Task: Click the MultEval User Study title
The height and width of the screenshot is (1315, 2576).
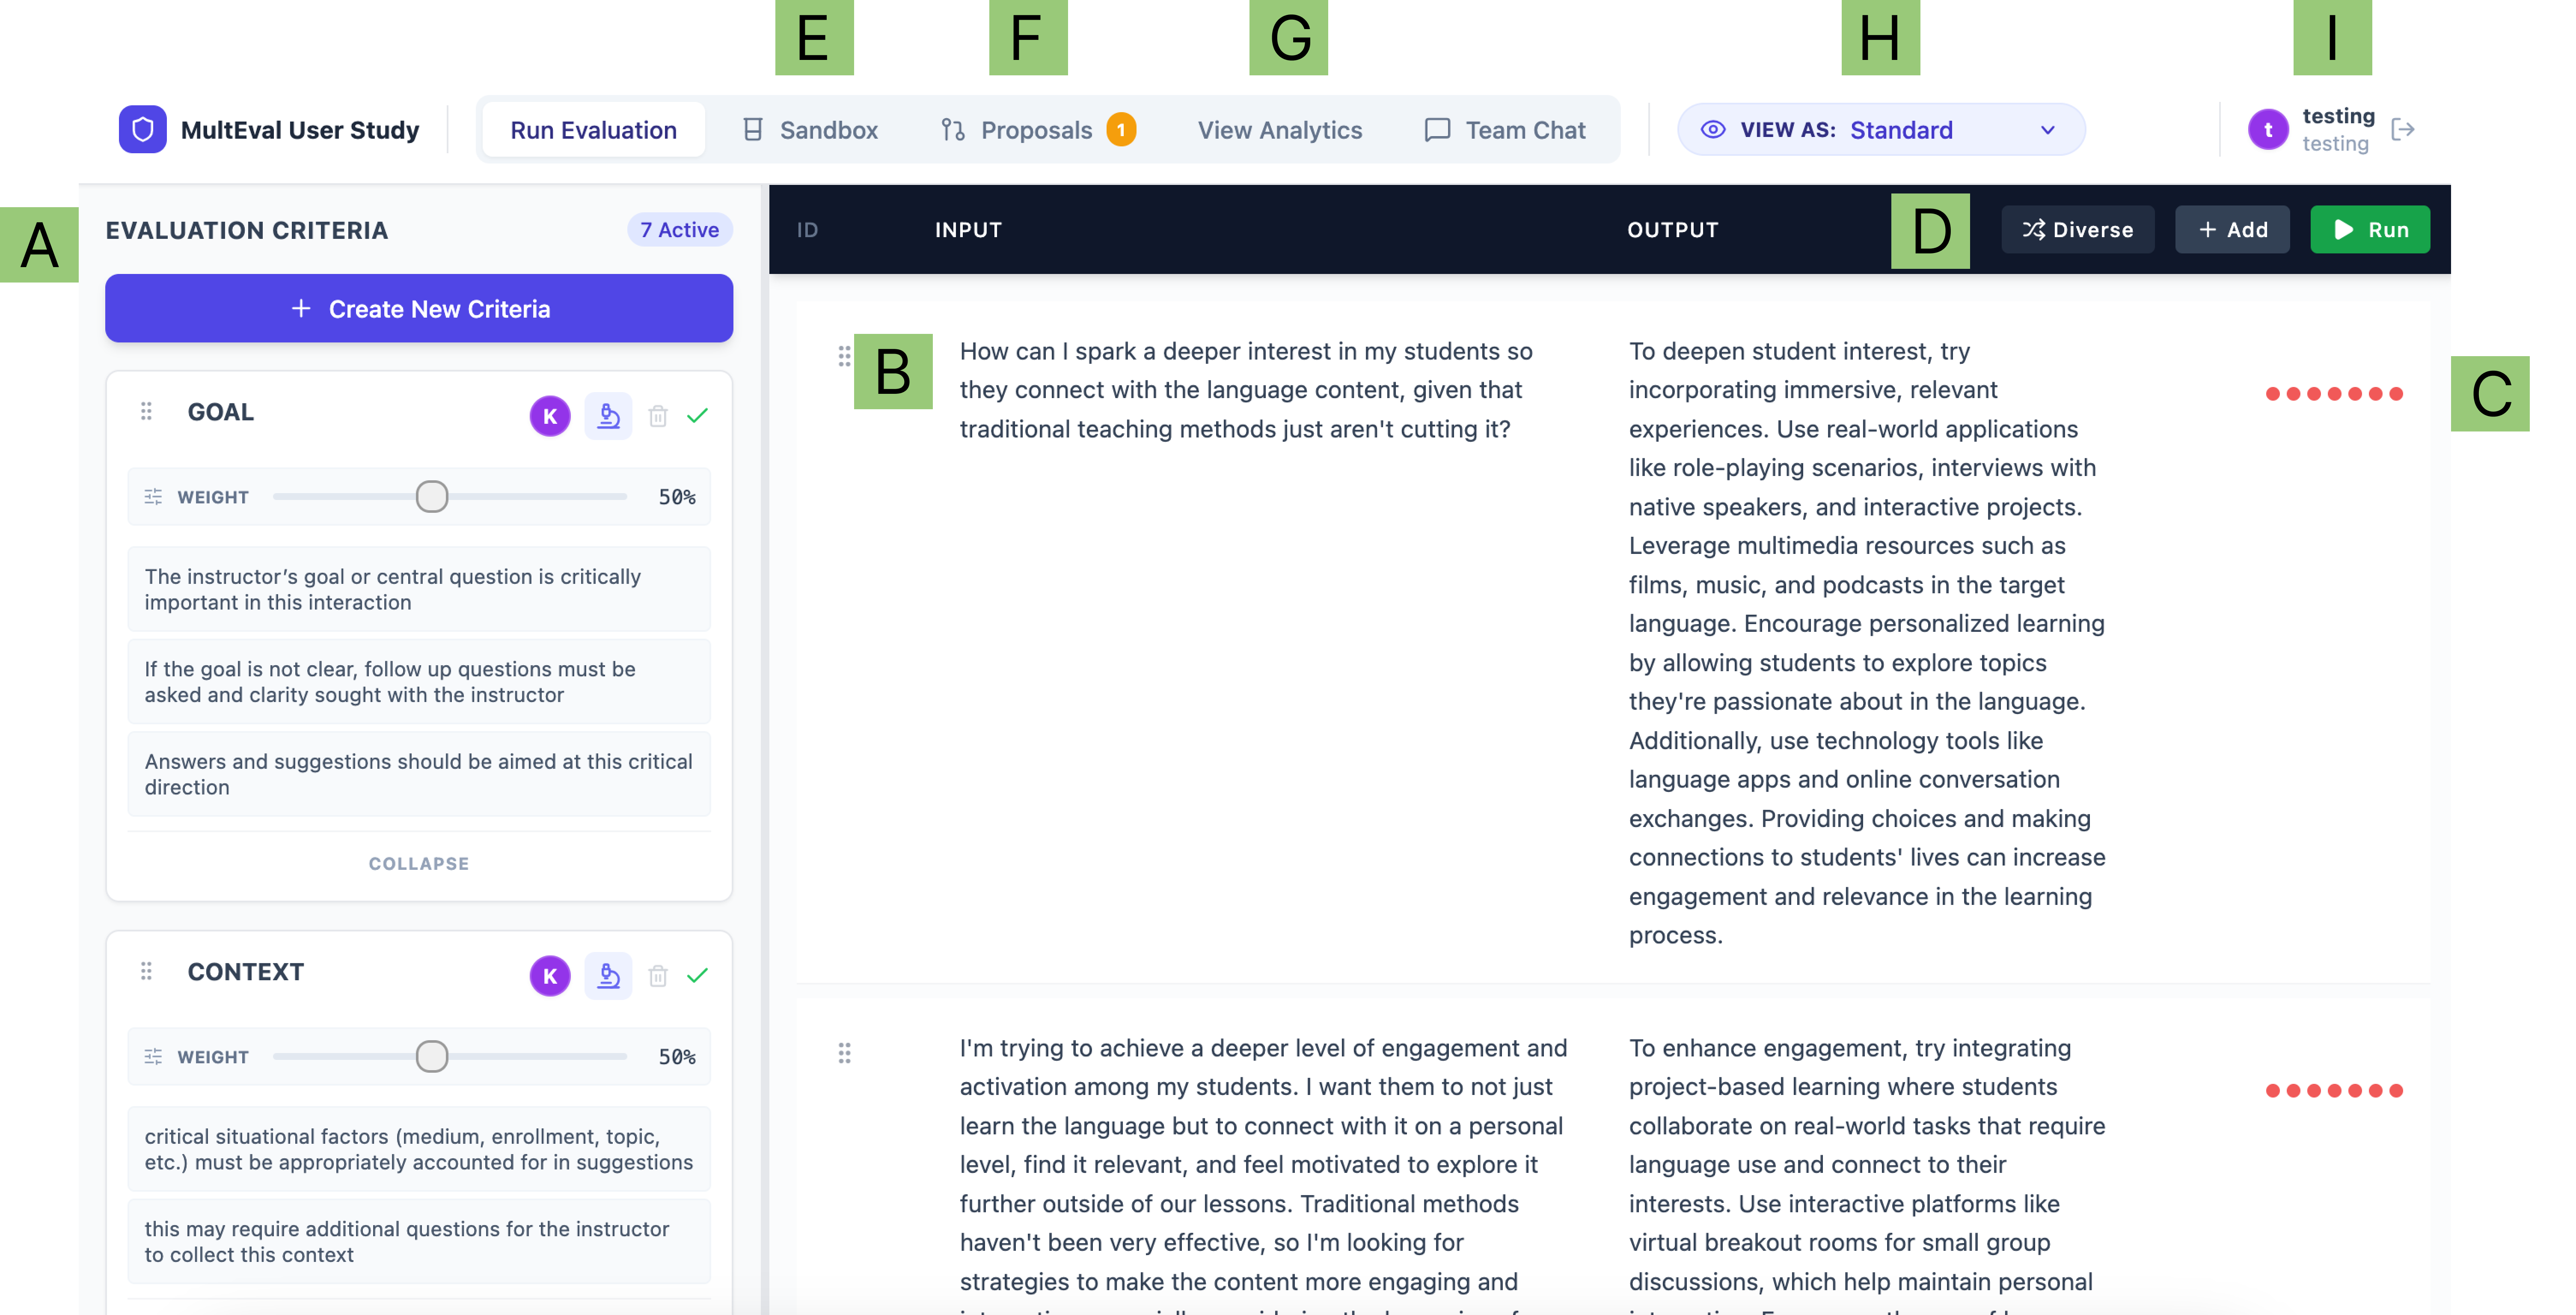Action: click(300, 130)
